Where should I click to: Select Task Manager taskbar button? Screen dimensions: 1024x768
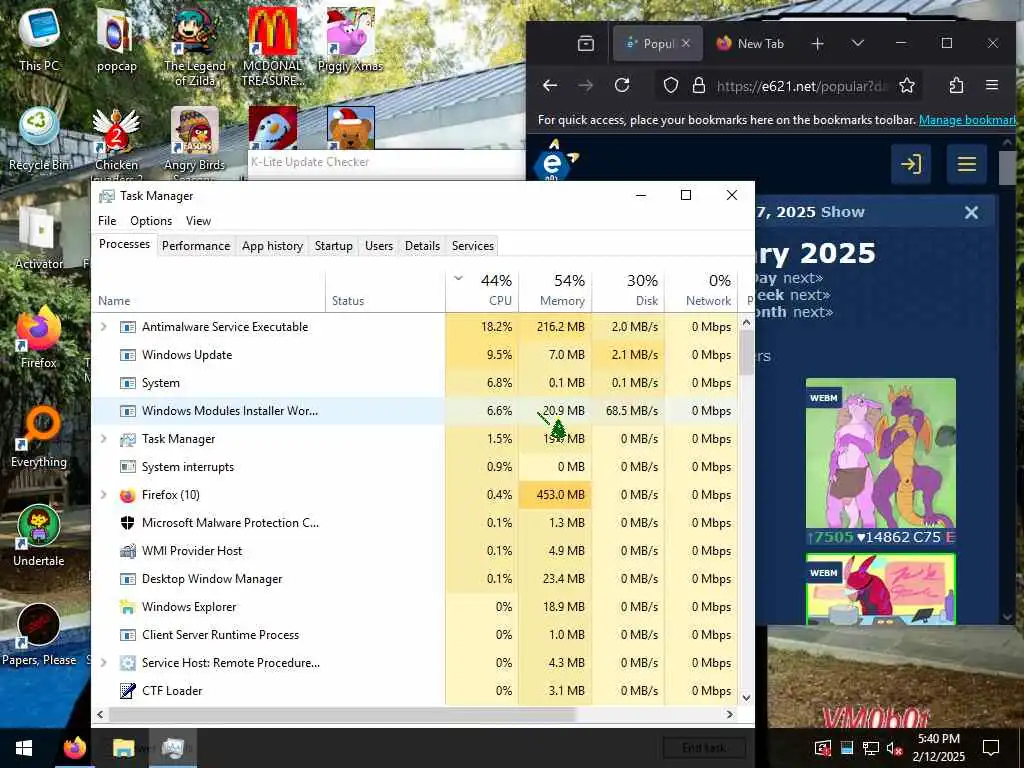[172, 748]
